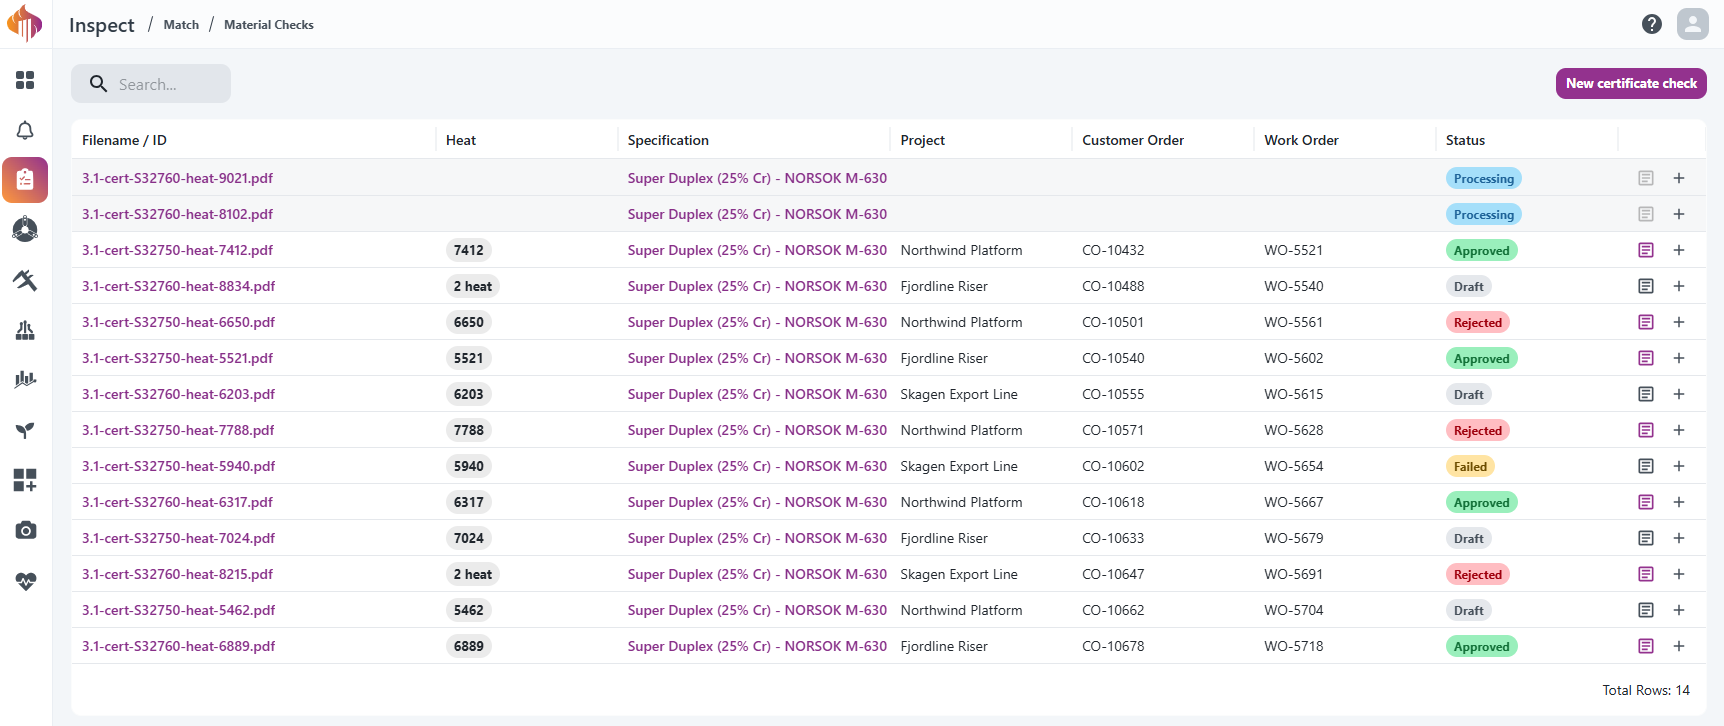Open the hammer tools icon in sidebar
Screen dimensions: 1724x726
tap(25, 280)
